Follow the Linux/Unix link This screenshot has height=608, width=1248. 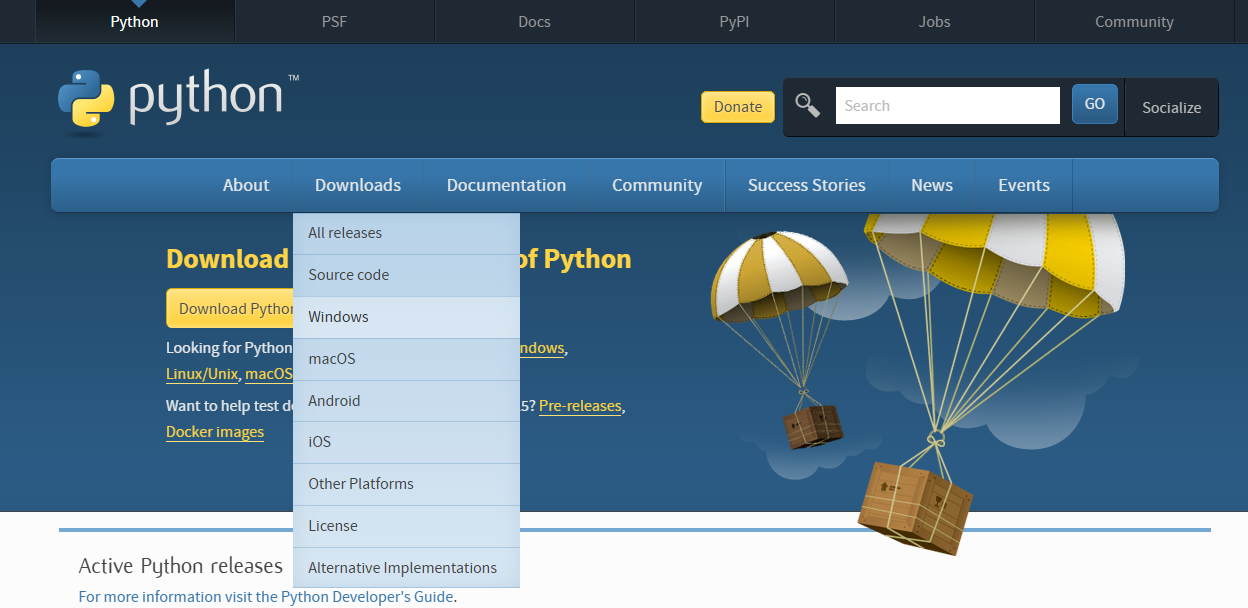202,374
